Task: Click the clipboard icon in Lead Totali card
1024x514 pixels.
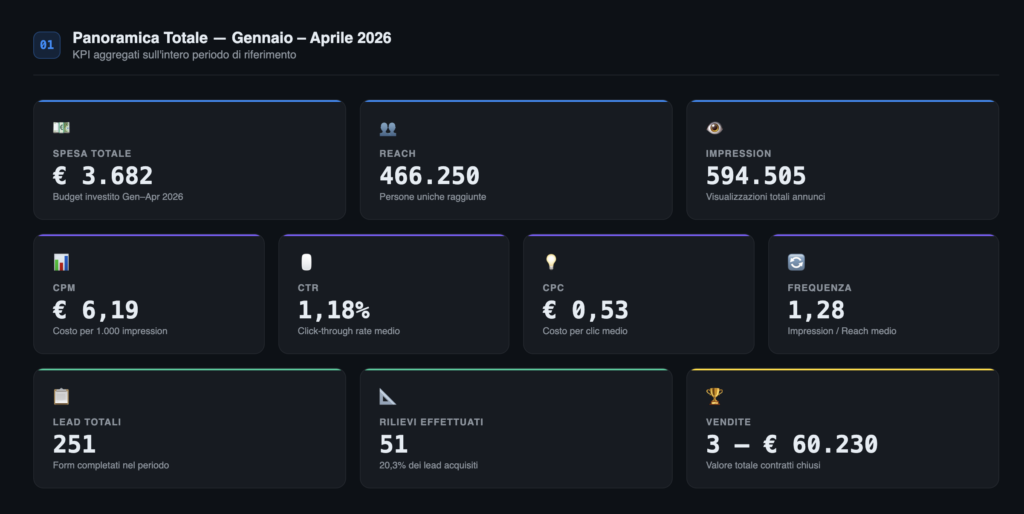Action: (x=61, y=396)
